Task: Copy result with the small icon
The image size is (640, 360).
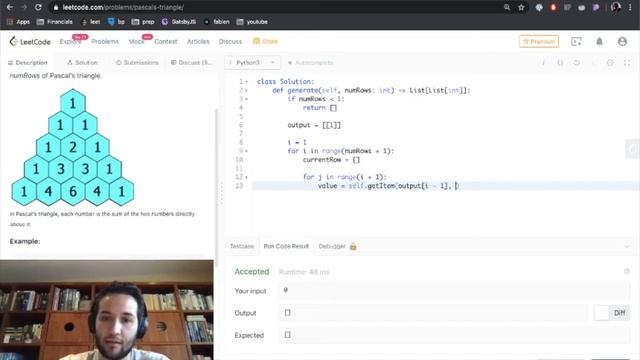Action: pos(627,271)
